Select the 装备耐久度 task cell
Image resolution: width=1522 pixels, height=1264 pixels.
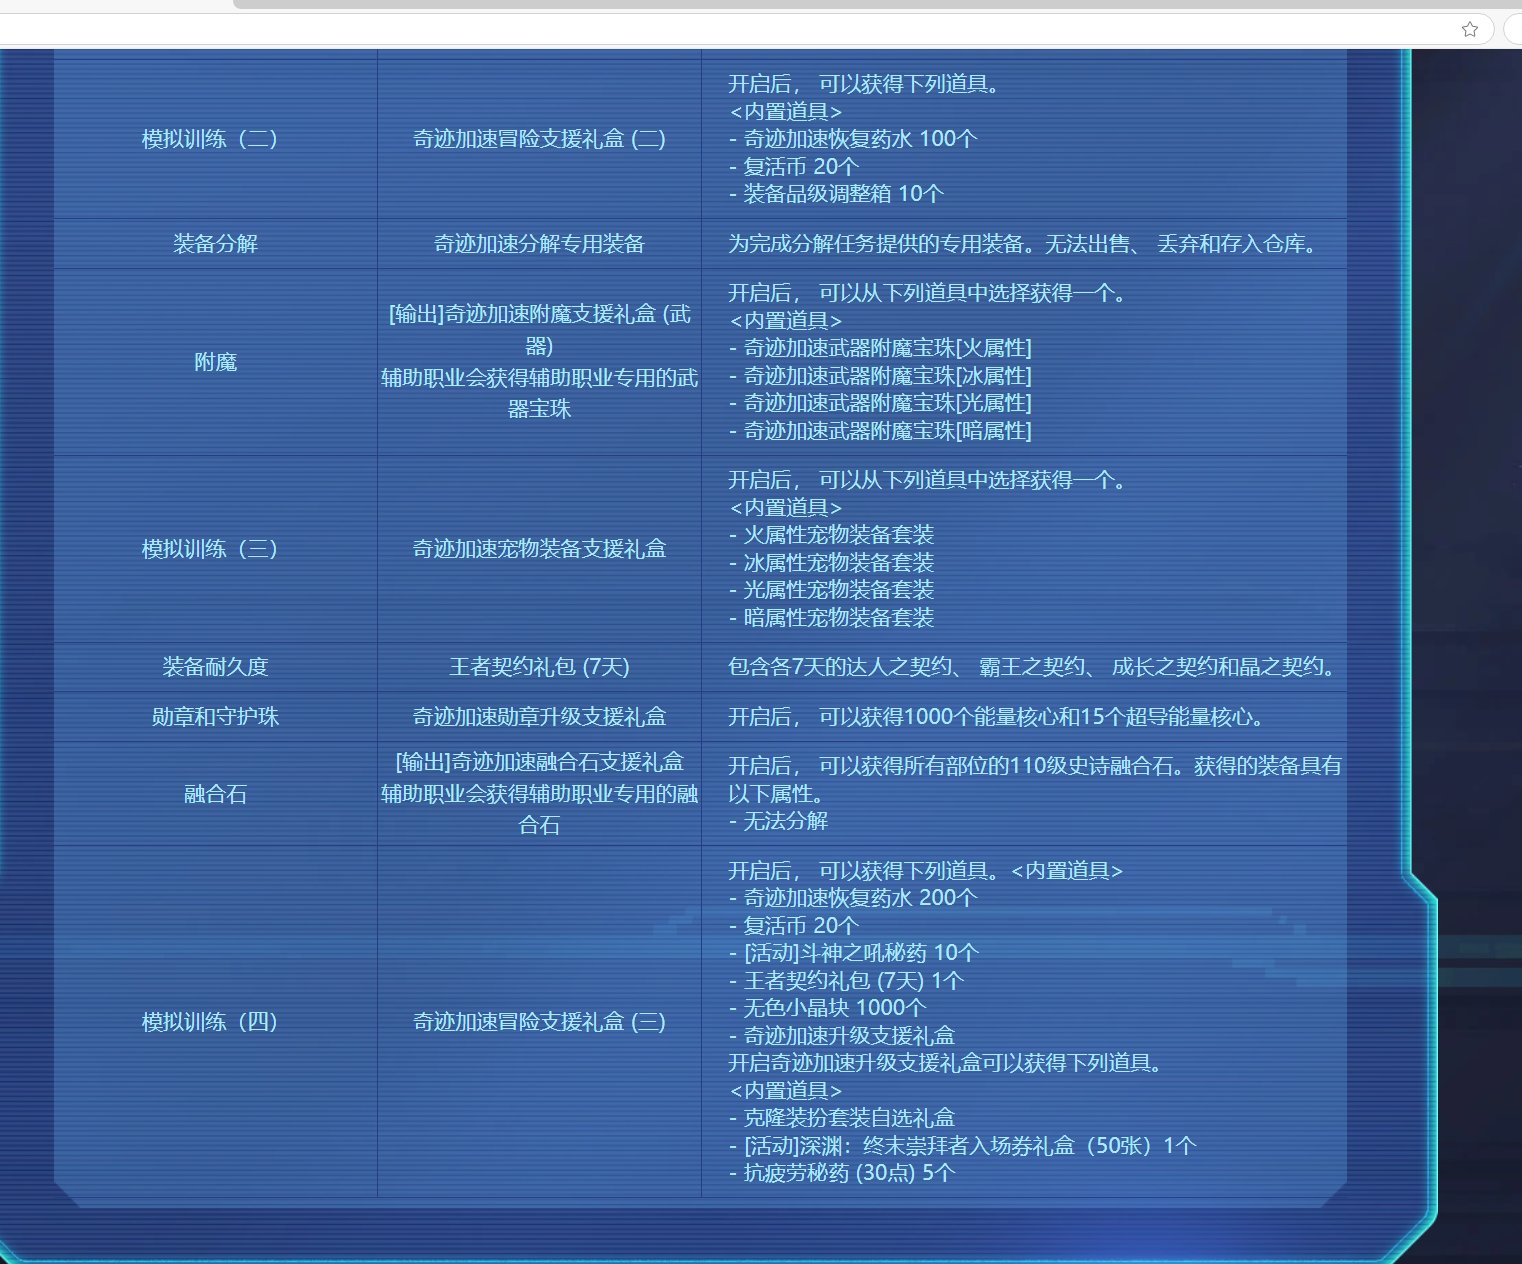pos(210,667)
